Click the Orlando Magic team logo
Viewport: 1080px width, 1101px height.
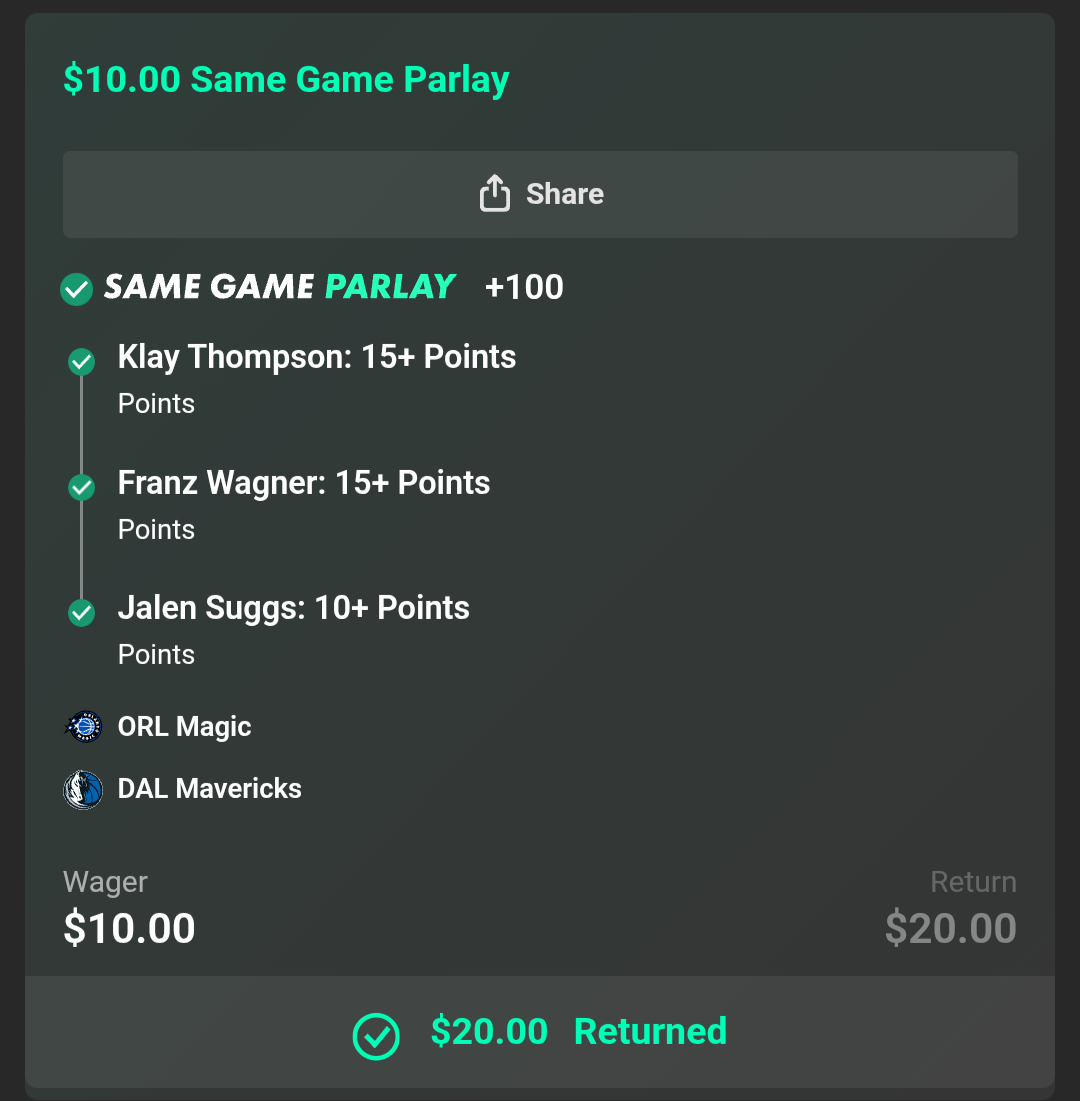point(83,727)
